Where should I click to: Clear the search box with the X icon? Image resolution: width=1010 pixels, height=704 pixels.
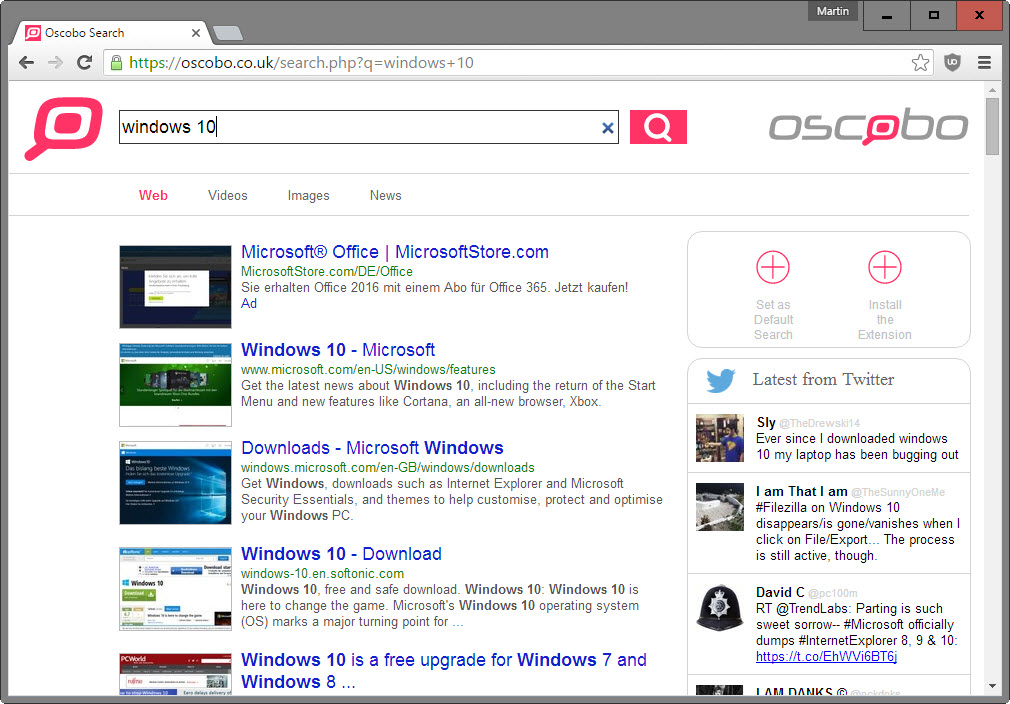(x=607, y=128)
